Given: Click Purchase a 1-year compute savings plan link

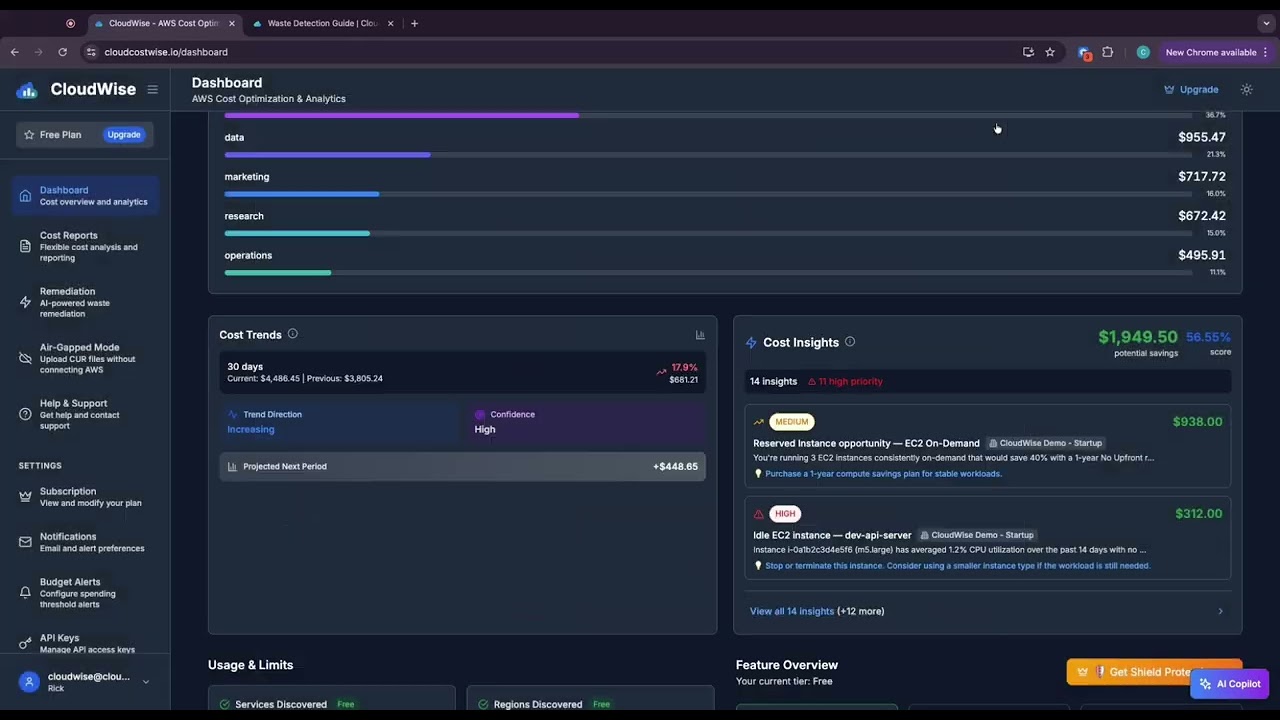Looking at the screenshot, I should (883, 474).
